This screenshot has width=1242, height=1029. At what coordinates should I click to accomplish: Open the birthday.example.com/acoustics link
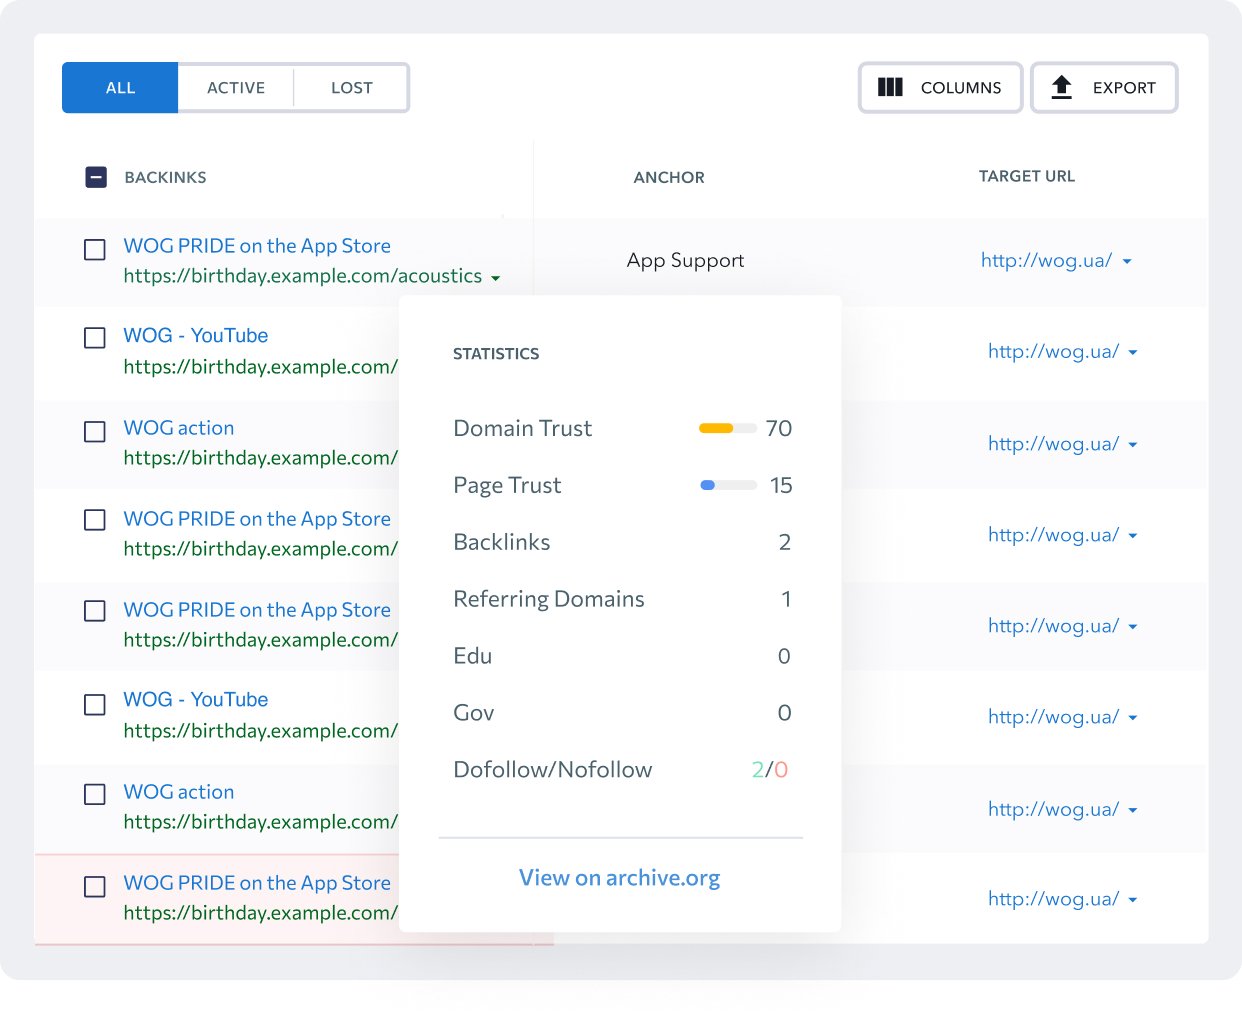303,276
